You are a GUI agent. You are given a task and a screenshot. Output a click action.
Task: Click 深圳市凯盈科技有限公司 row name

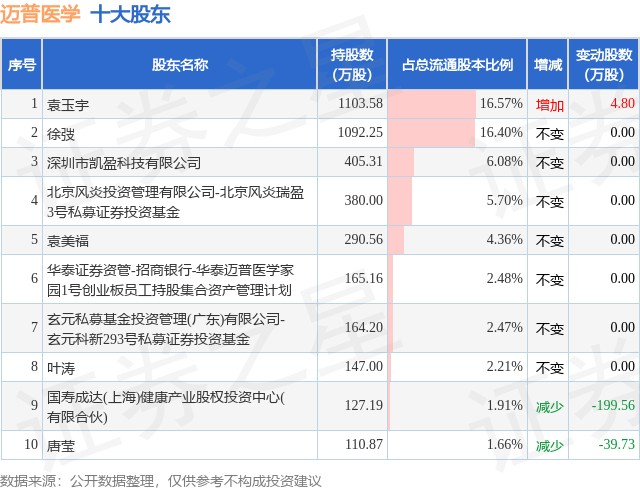pos(124,163)
